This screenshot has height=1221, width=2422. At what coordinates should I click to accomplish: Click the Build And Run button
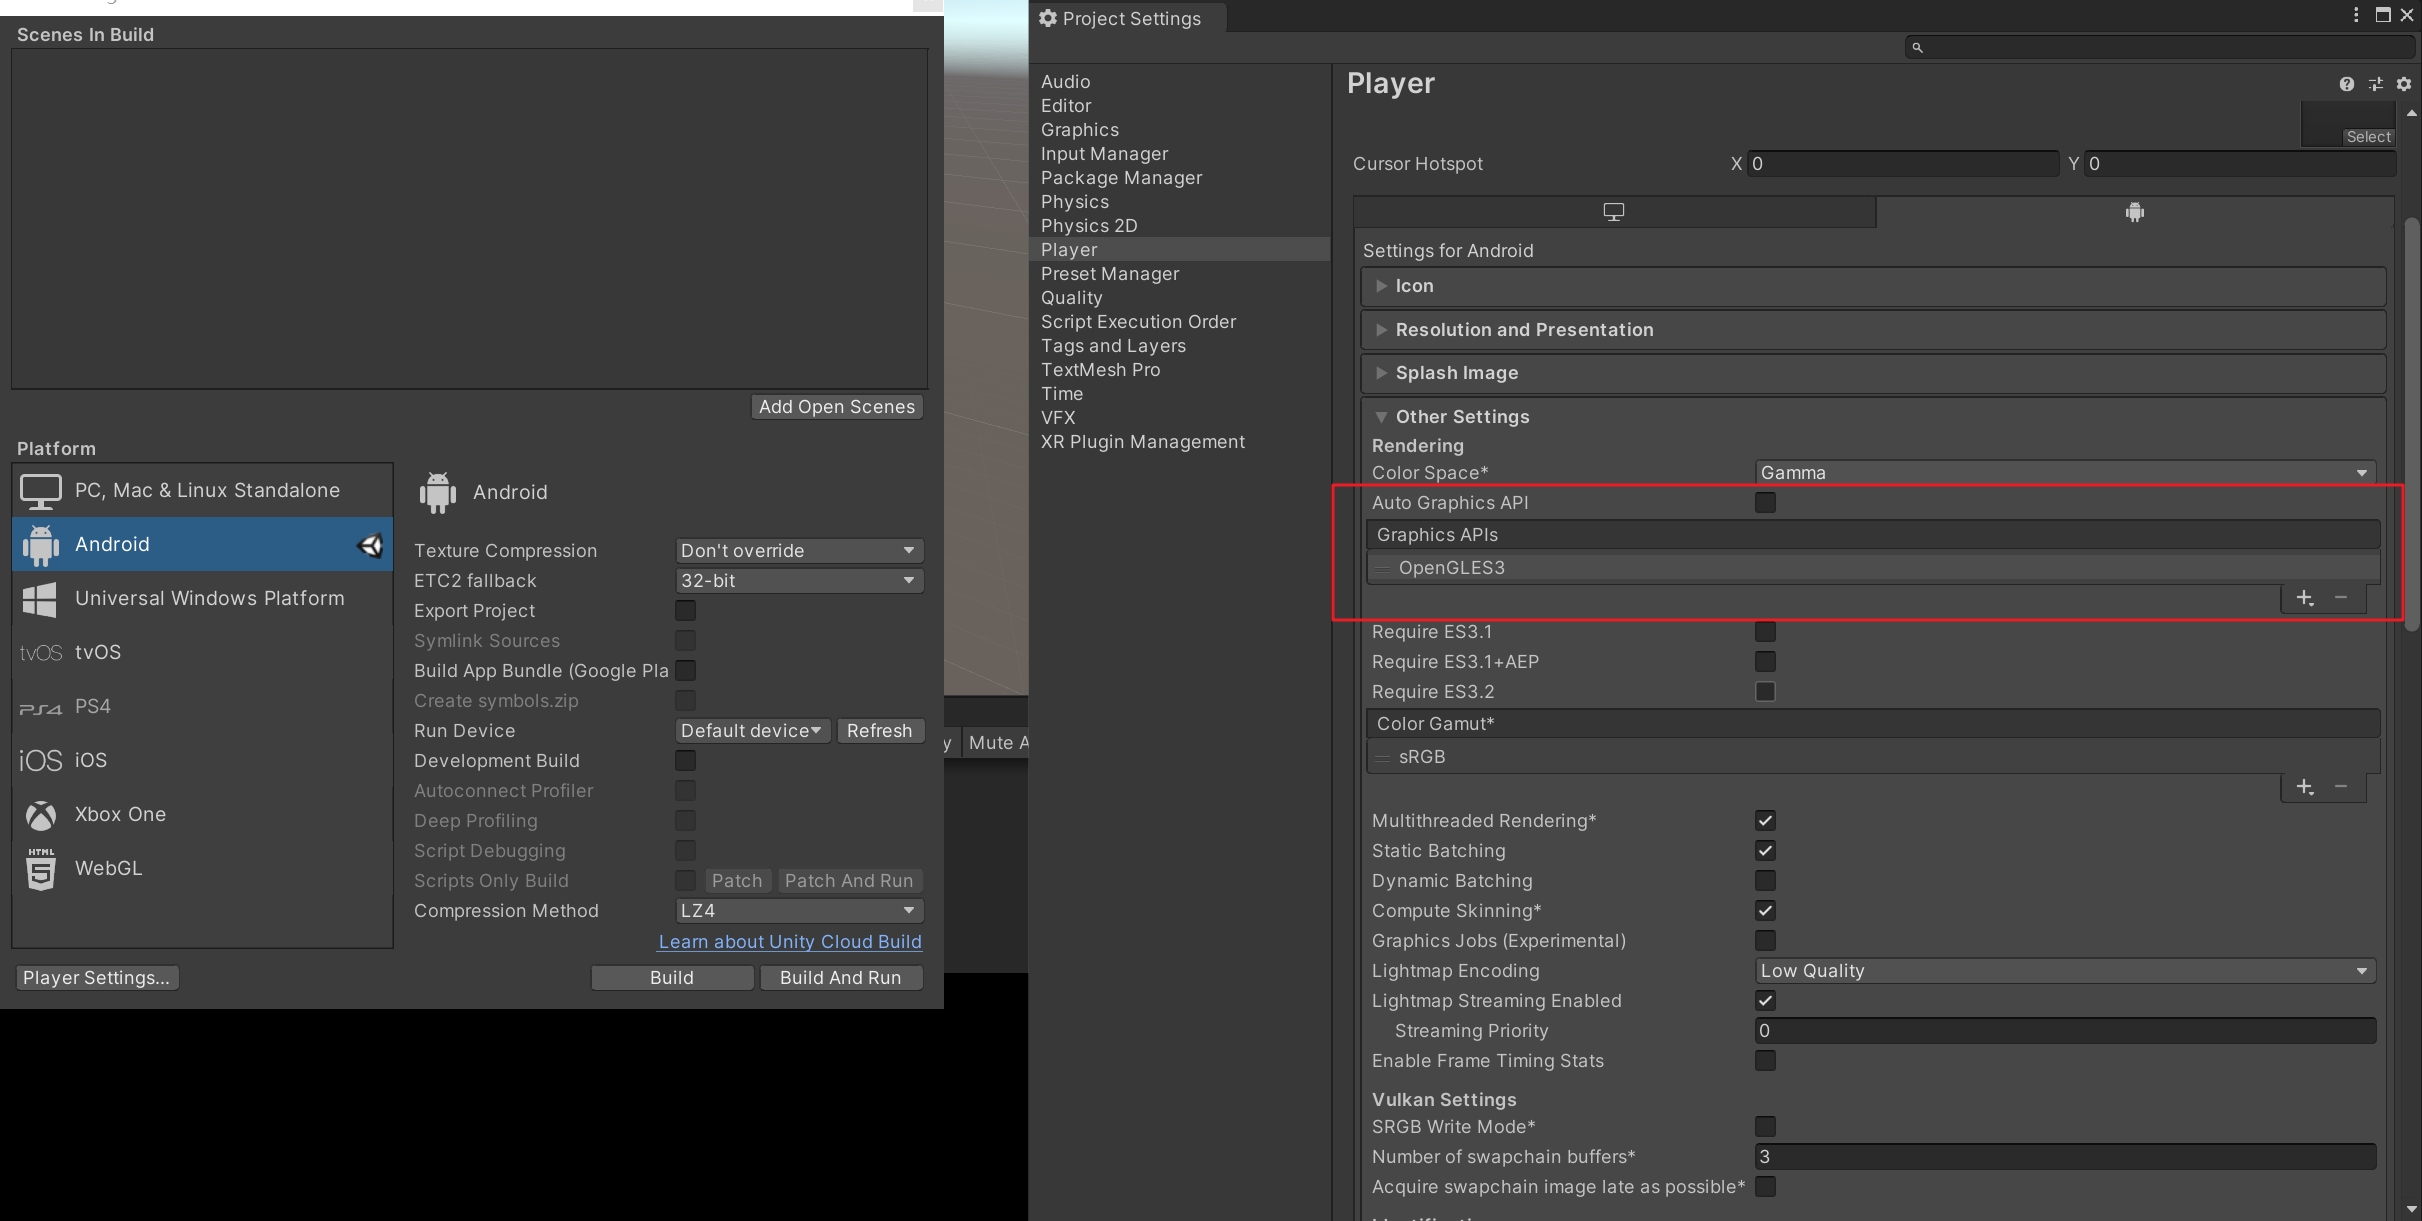click(x=841, y=977)
